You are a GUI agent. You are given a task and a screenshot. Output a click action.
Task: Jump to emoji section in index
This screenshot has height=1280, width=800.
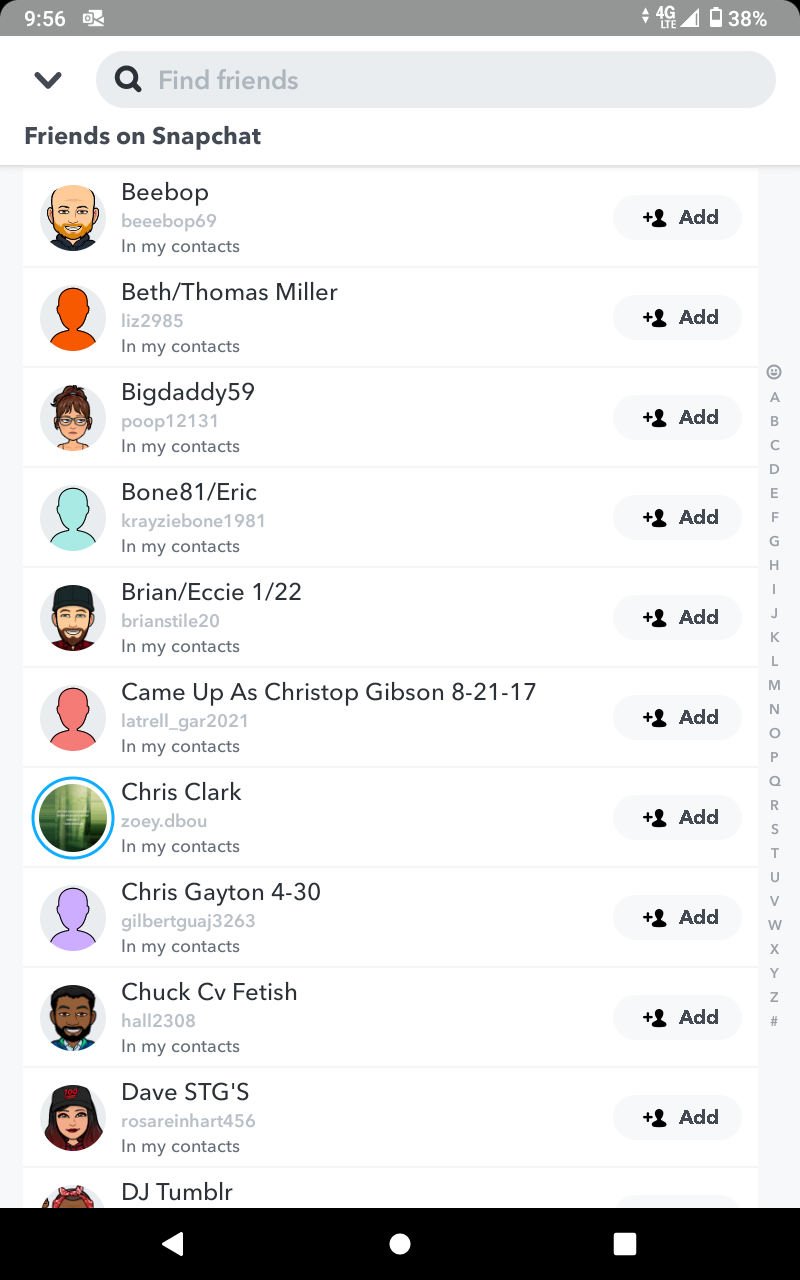[x=774, y=372]
